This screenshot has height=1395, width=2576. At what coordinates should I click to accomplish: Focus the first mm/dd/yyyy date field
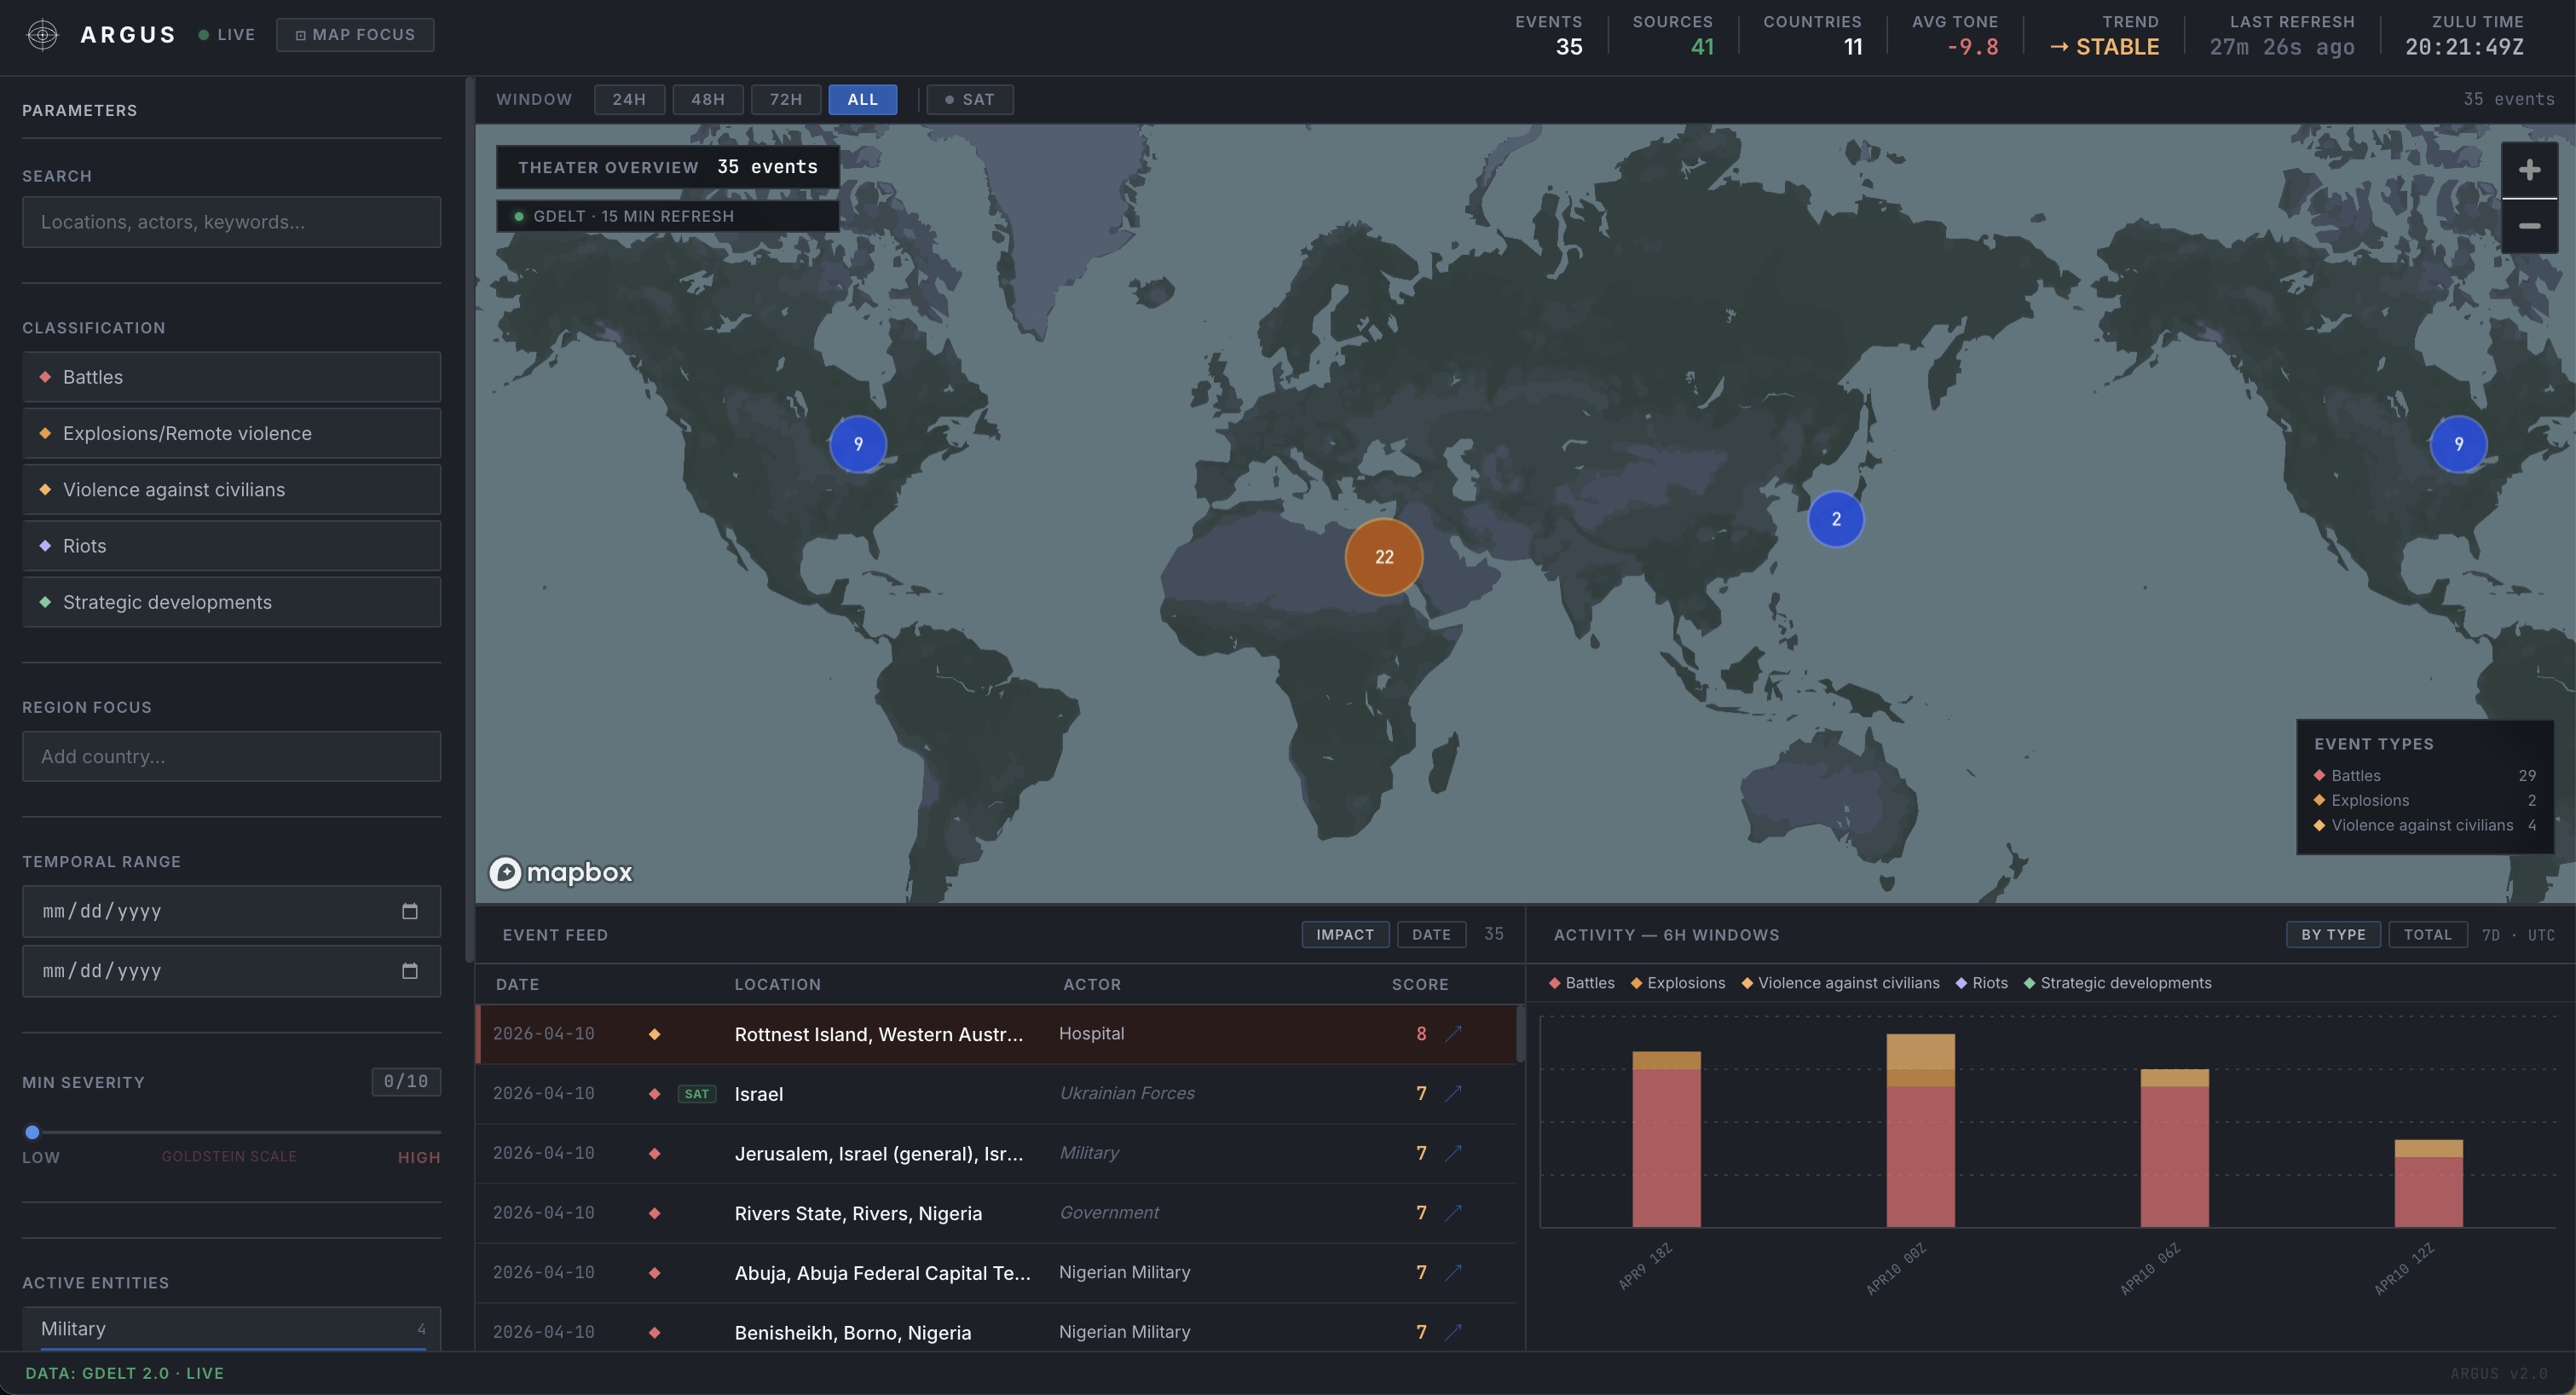point(231,911)
